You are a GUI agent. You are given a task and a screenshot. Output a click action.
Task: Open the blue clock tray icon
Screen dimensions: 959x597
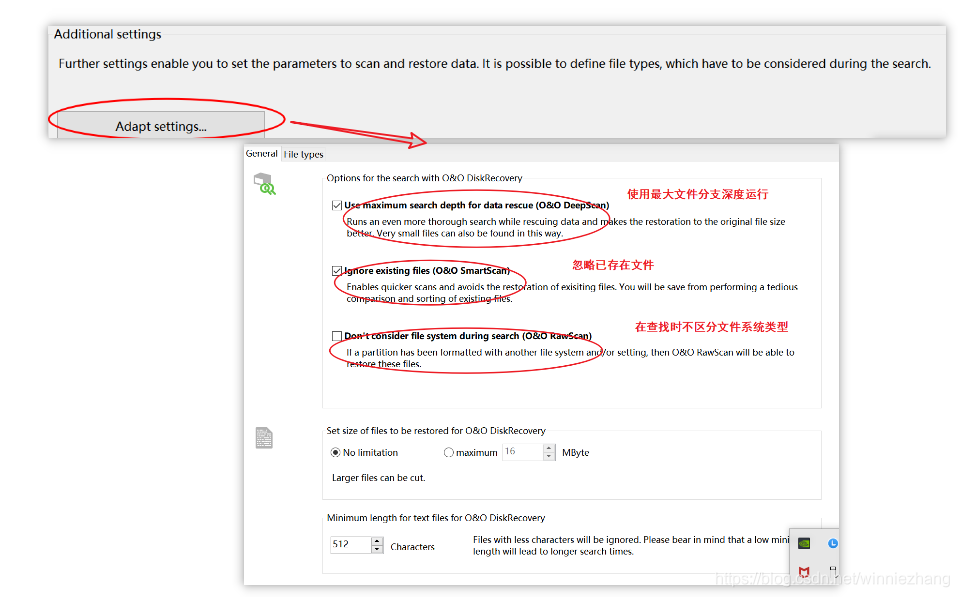click(833, 543)
